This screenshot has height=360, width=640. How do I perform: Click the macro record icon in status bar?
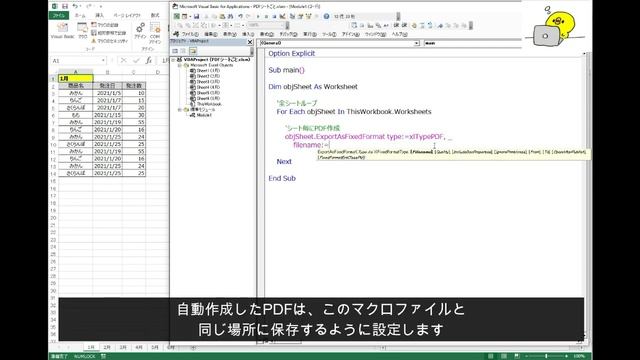[x=103, y=356]
